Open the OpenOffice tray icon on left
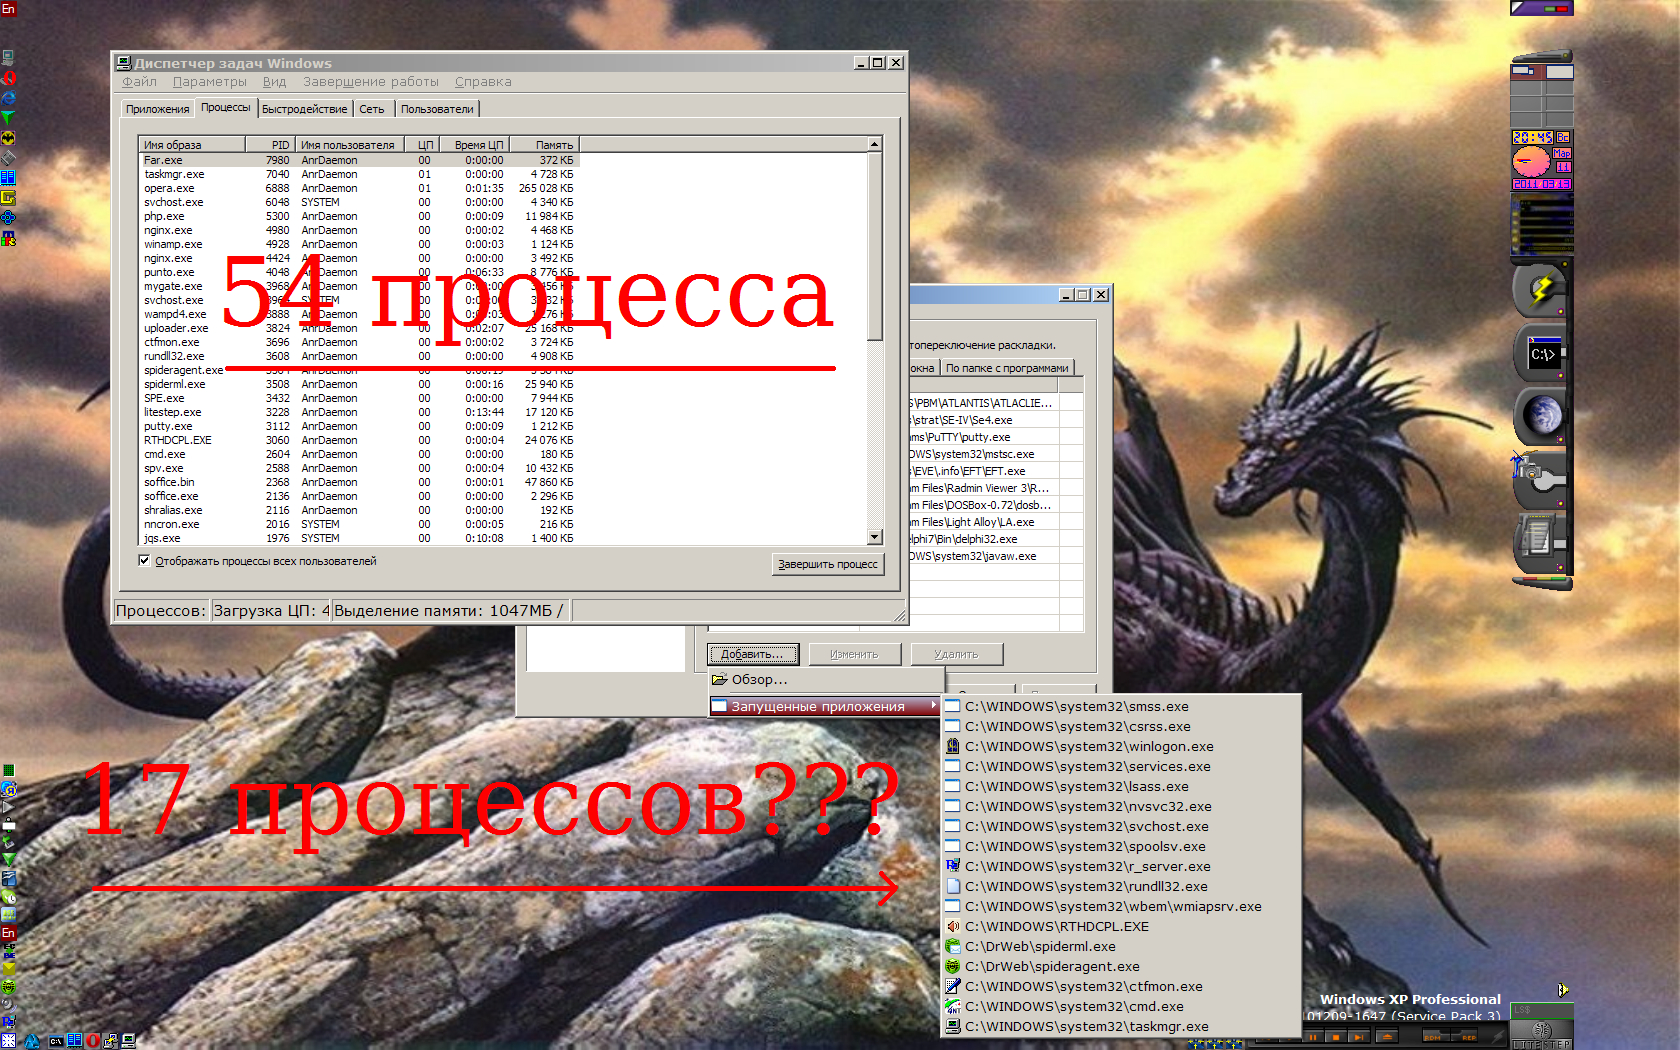Viewport: 1680px width, 1050px height. [x=9, y=878]
